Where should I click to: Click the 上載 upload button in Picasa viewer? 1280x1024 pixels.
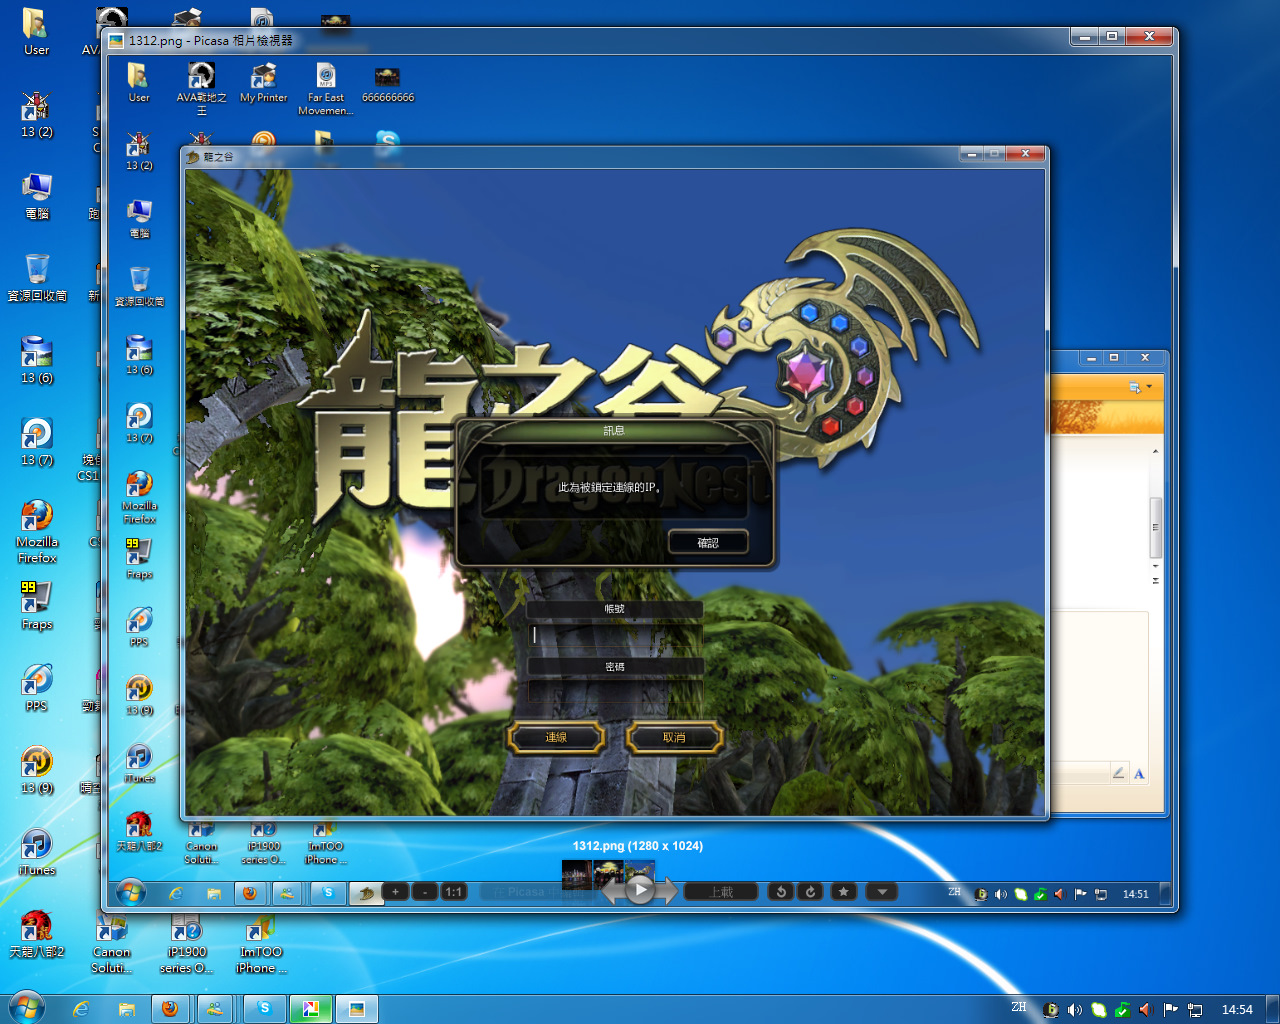tap(721, 891)
